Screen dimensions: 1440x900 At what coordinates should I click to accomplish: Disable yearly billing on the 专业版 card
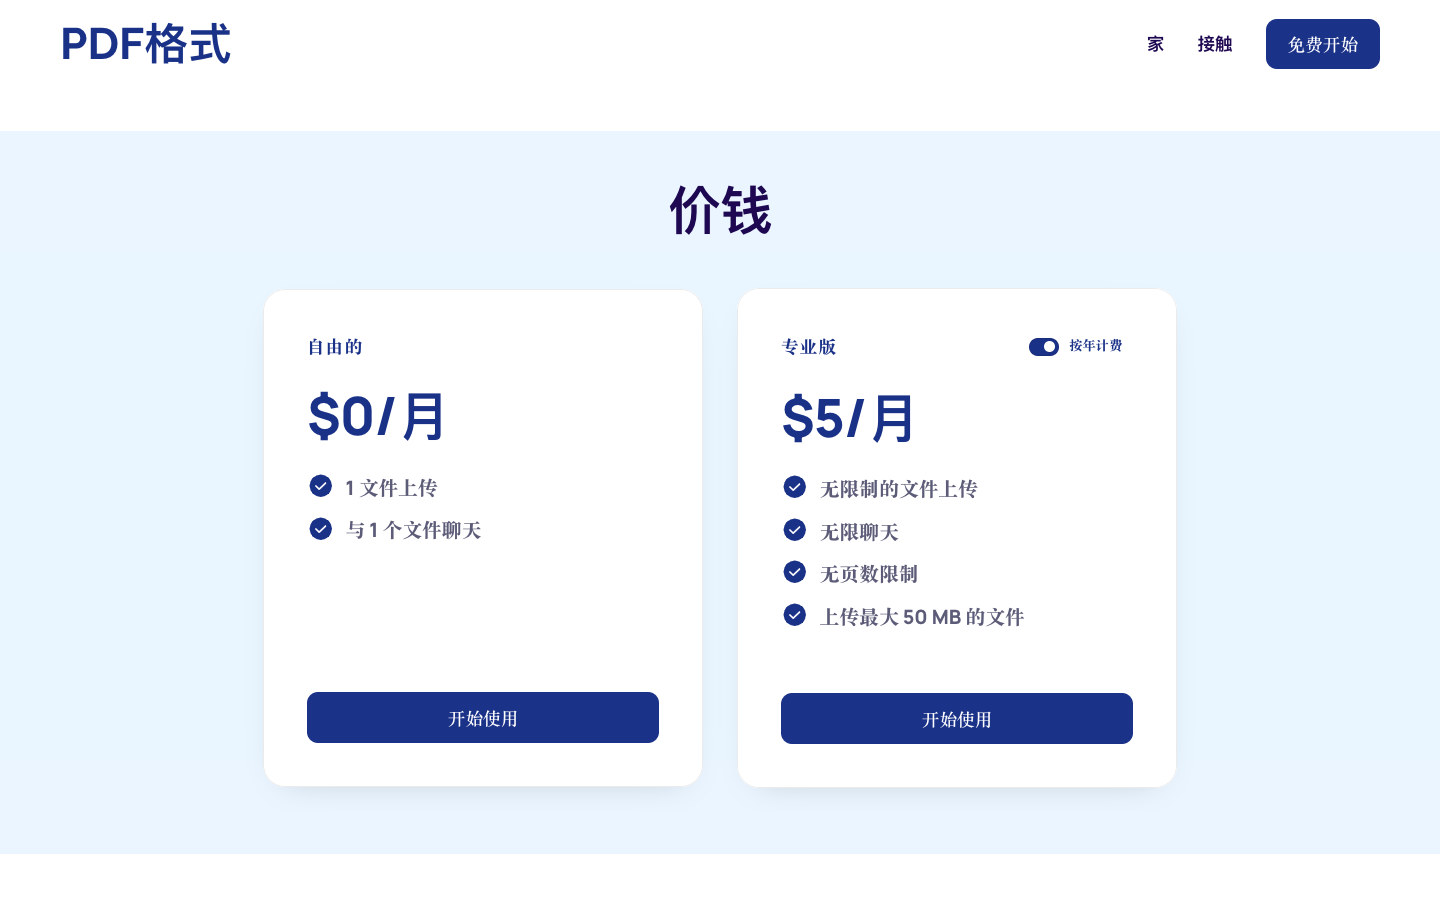coord(1044,347)
